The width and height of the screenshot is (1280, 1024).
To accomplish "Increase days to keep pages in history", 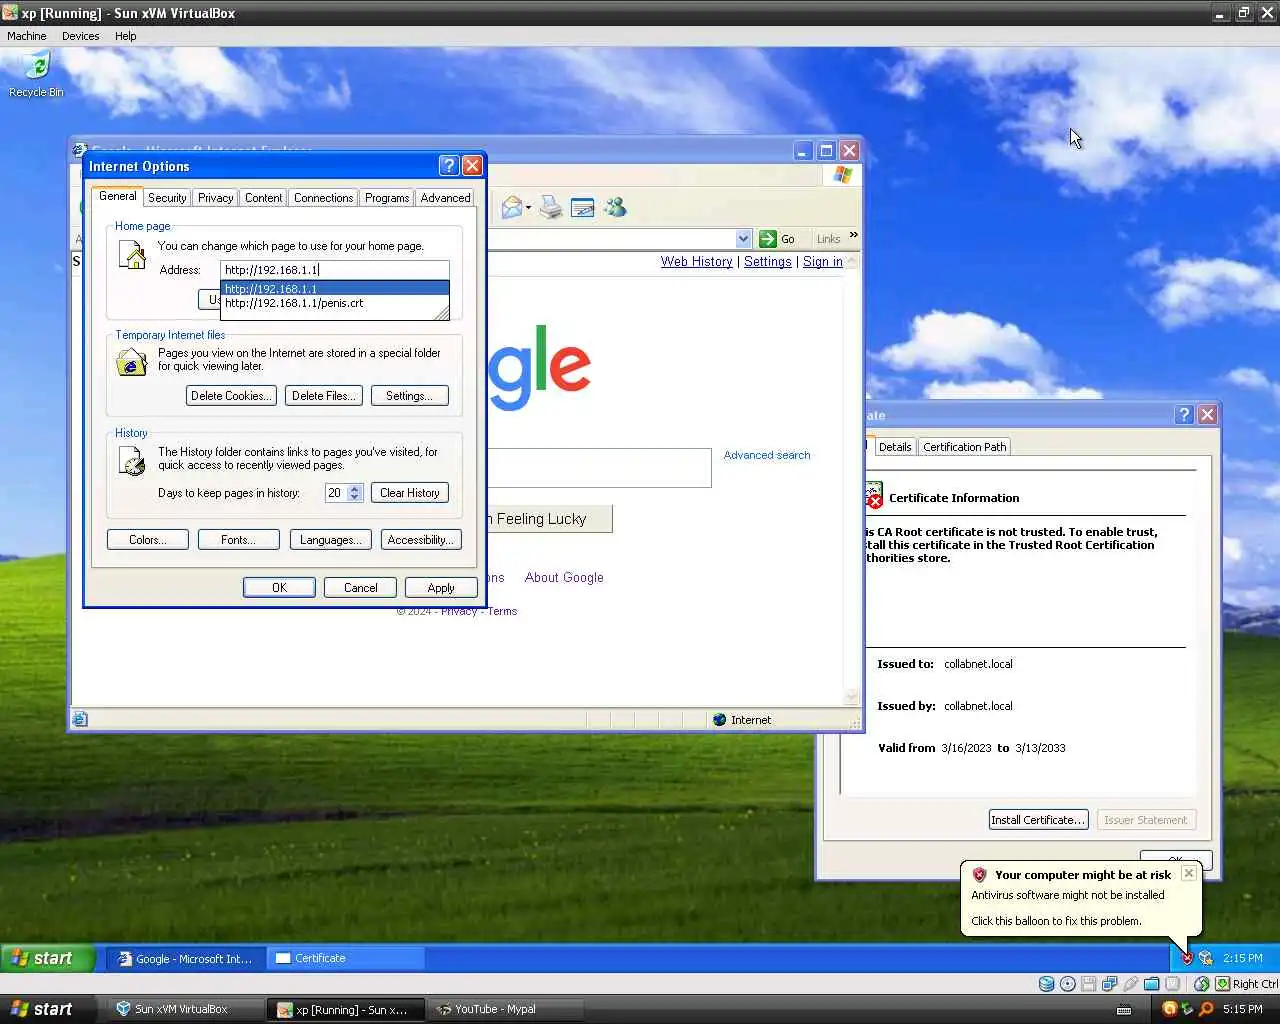I will [x=354, y=489].
